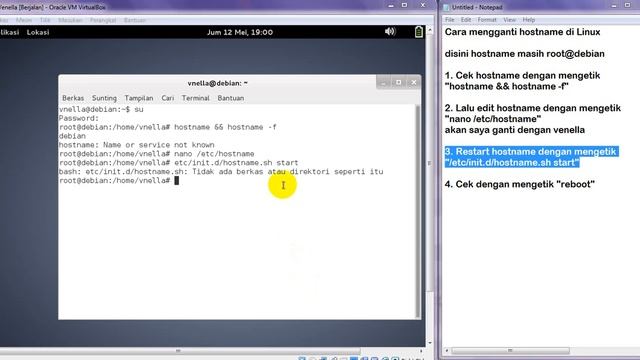This screenshot has height=360, width=640.
Task: Click highlighted '3. Restart hostname dengan mengetik' line
Action: (531, 152)
